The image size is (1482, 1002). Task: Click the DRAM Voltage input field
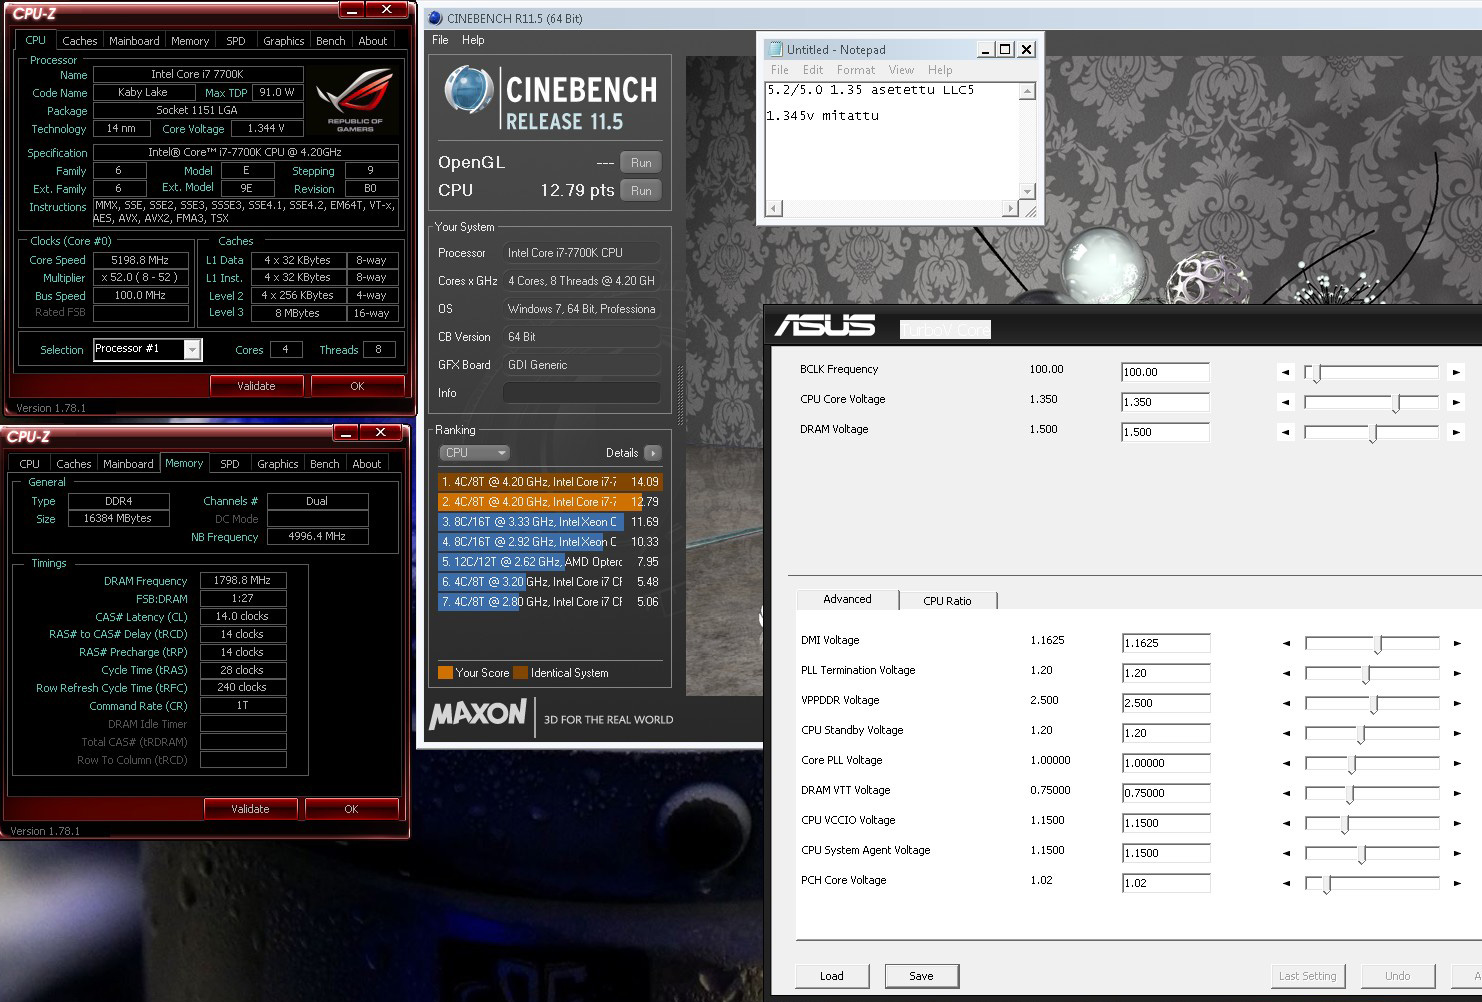point(1165,433)
